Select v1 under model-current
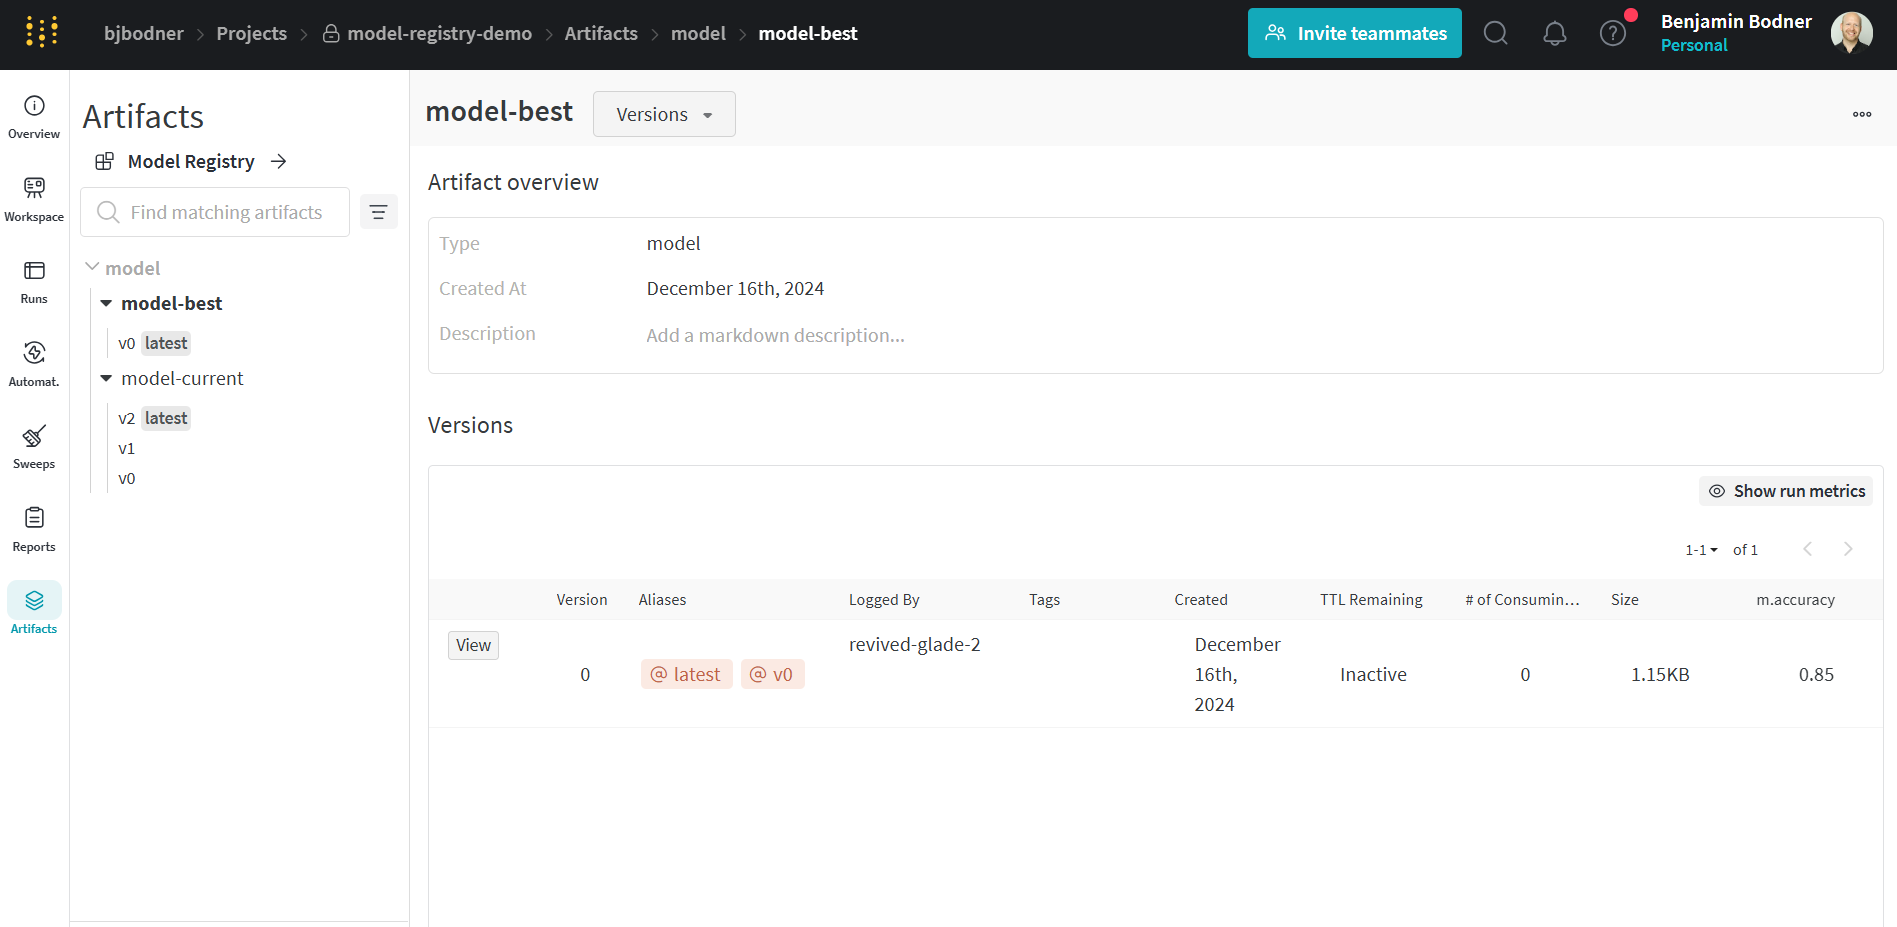This screenshot has height=927, width=1897. (127, 448)
